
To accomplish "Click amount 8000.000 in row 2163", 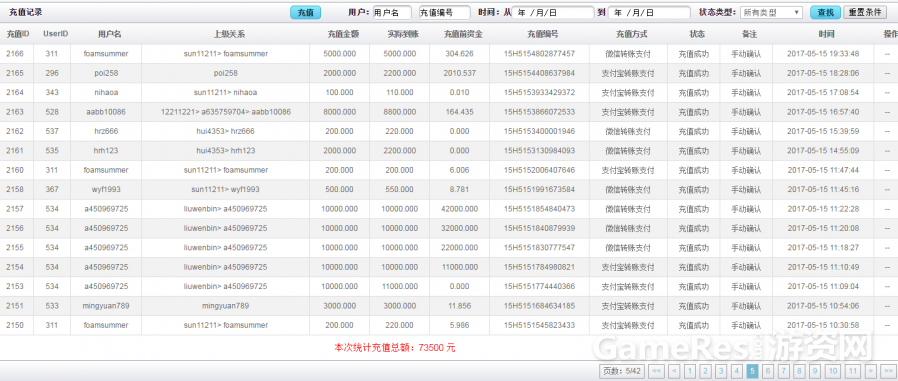I will [340, 112].
